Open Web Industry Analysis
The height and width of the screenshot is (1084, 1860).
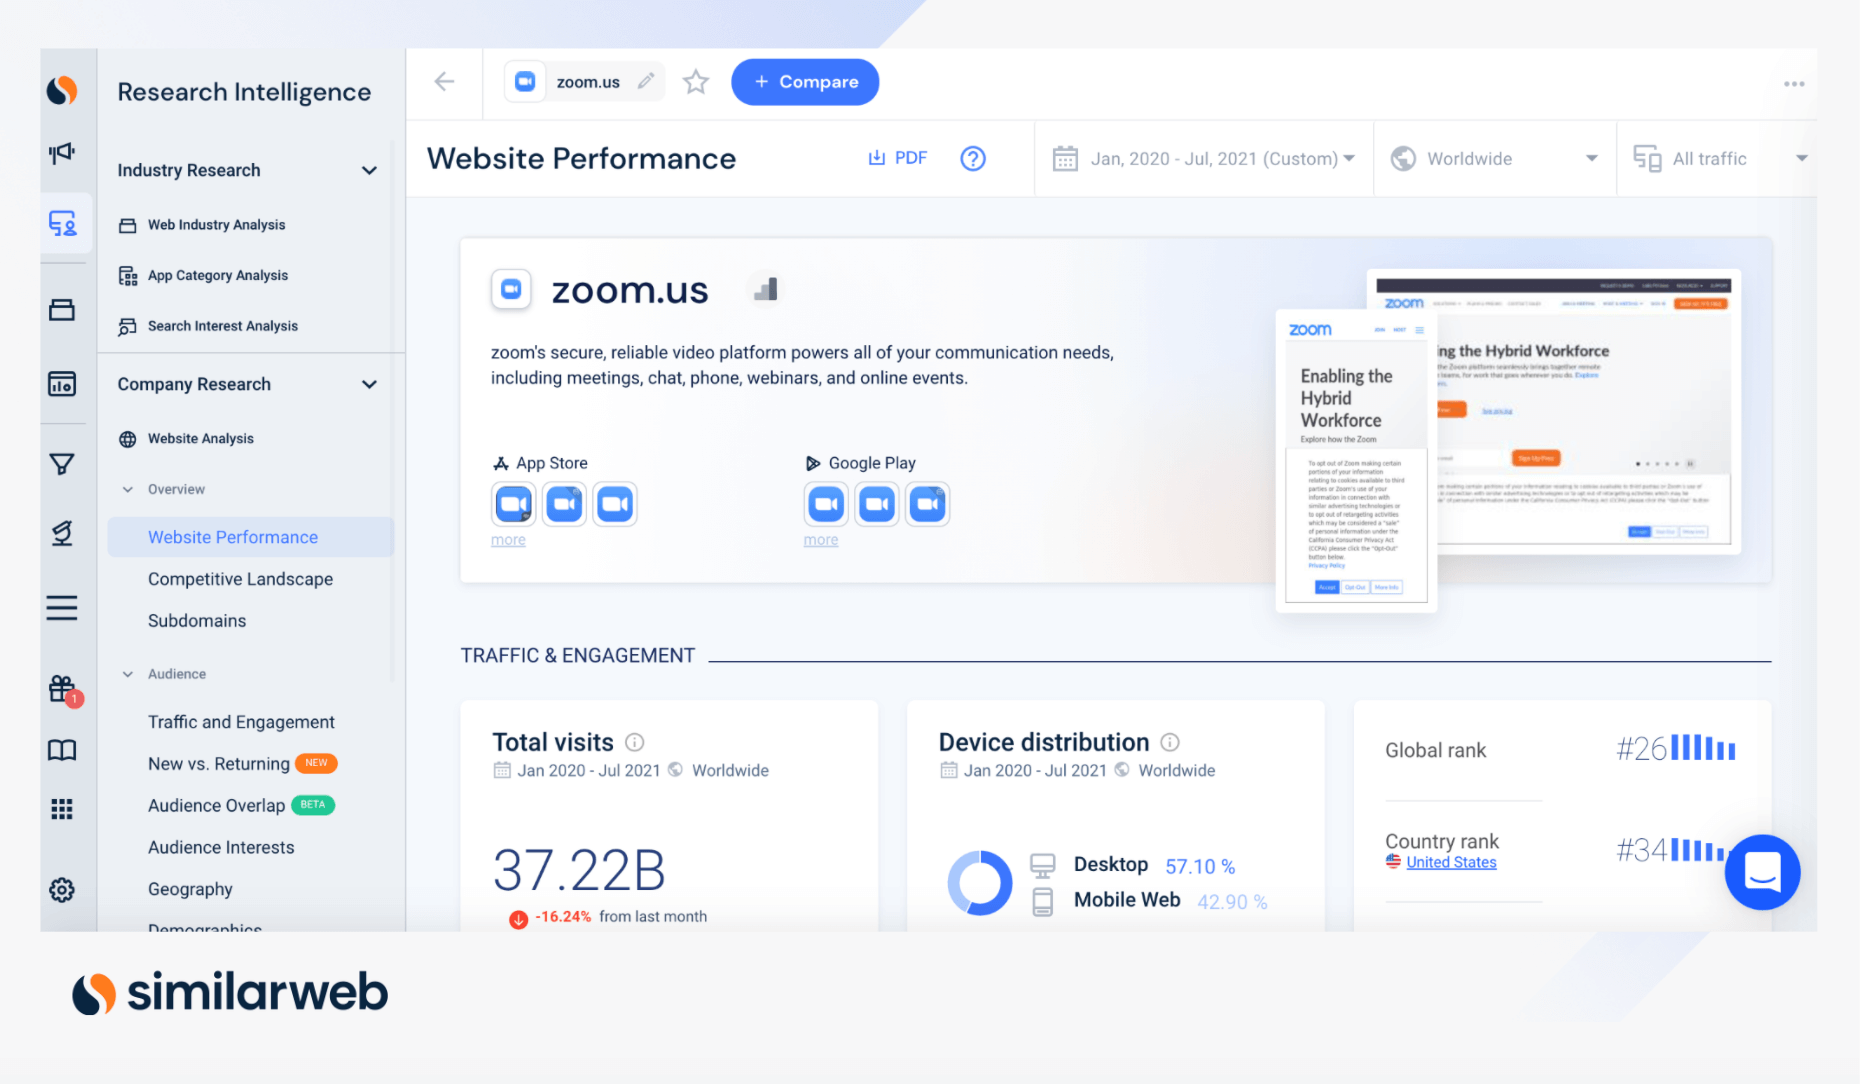216,225
